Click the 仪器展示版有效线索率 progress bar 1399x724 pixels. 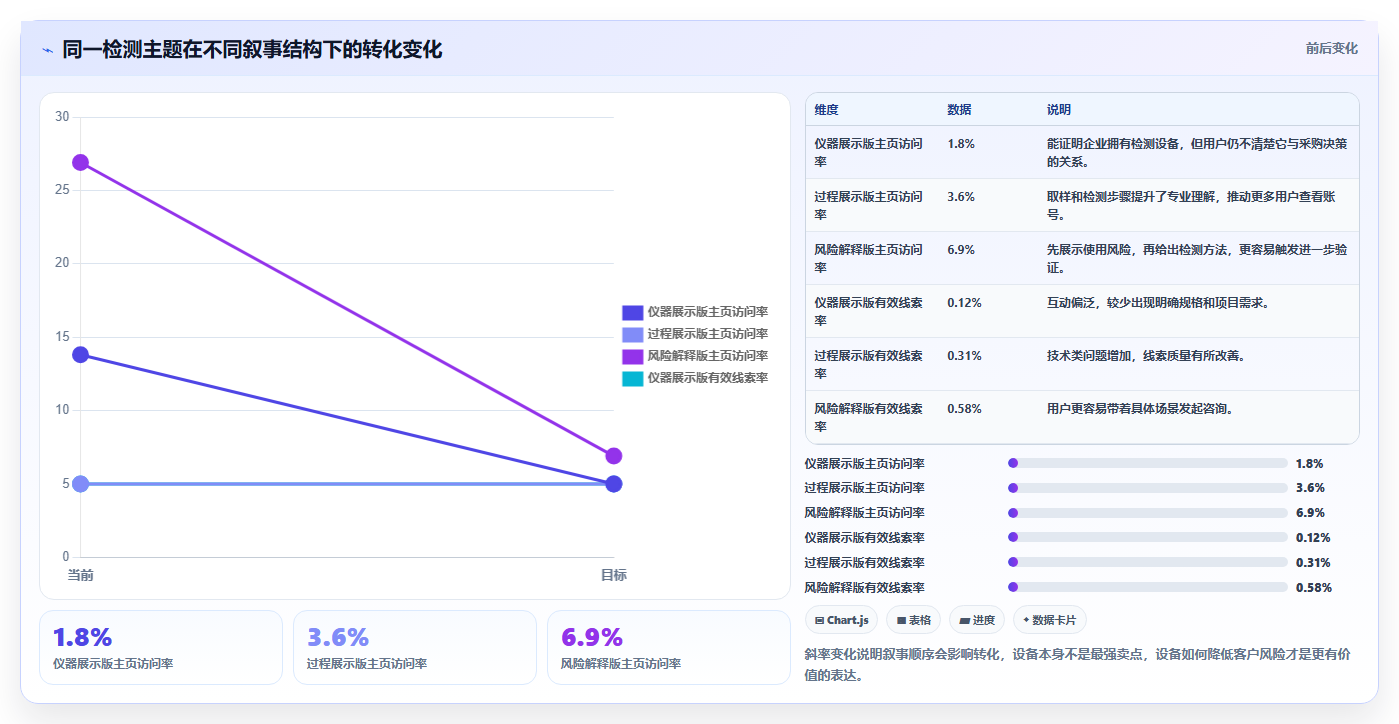tap(1147, 537)
